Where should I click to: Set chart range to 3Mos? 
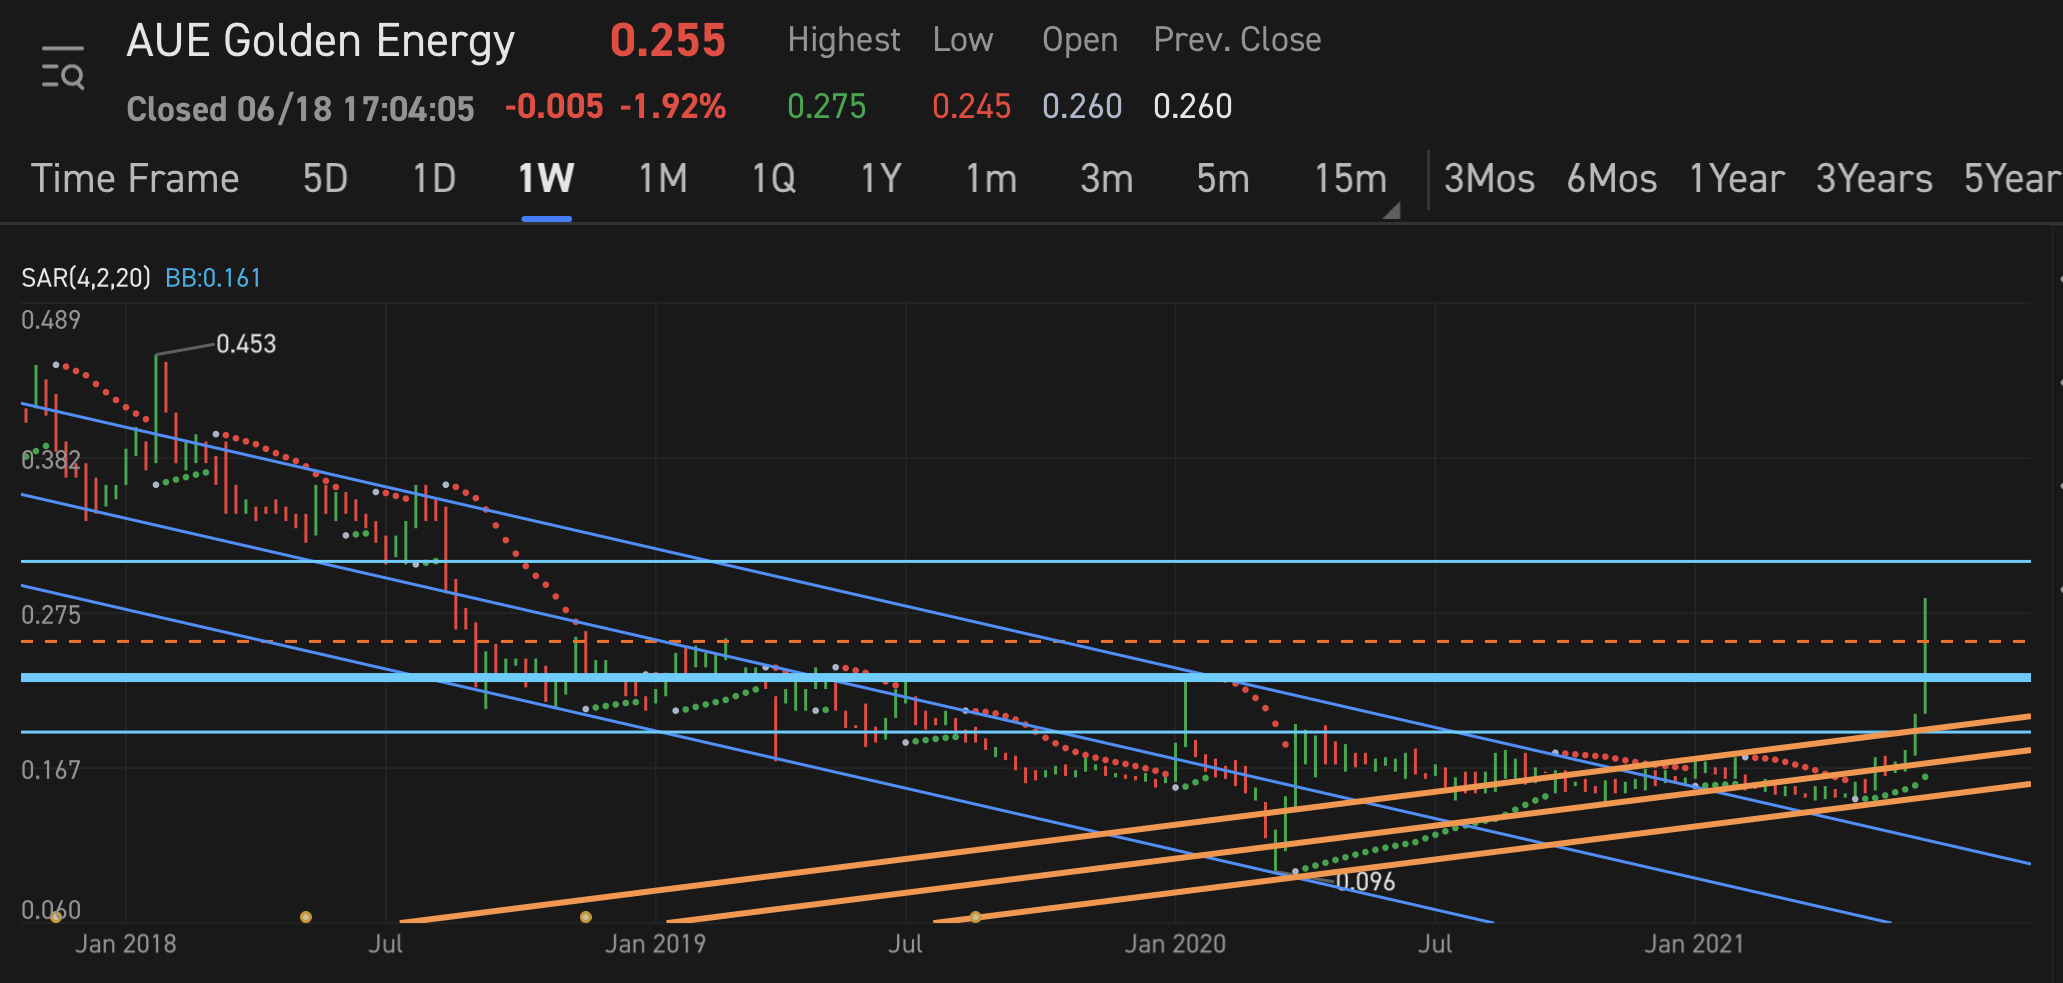(x=1489, y=179)
